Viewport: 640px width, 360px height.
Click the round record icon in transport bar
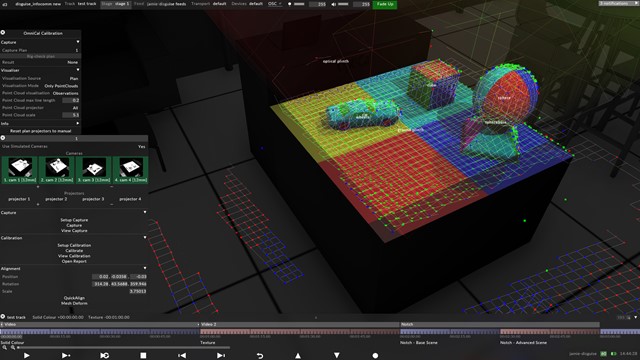pyautogui.click(x=375, y=356)
